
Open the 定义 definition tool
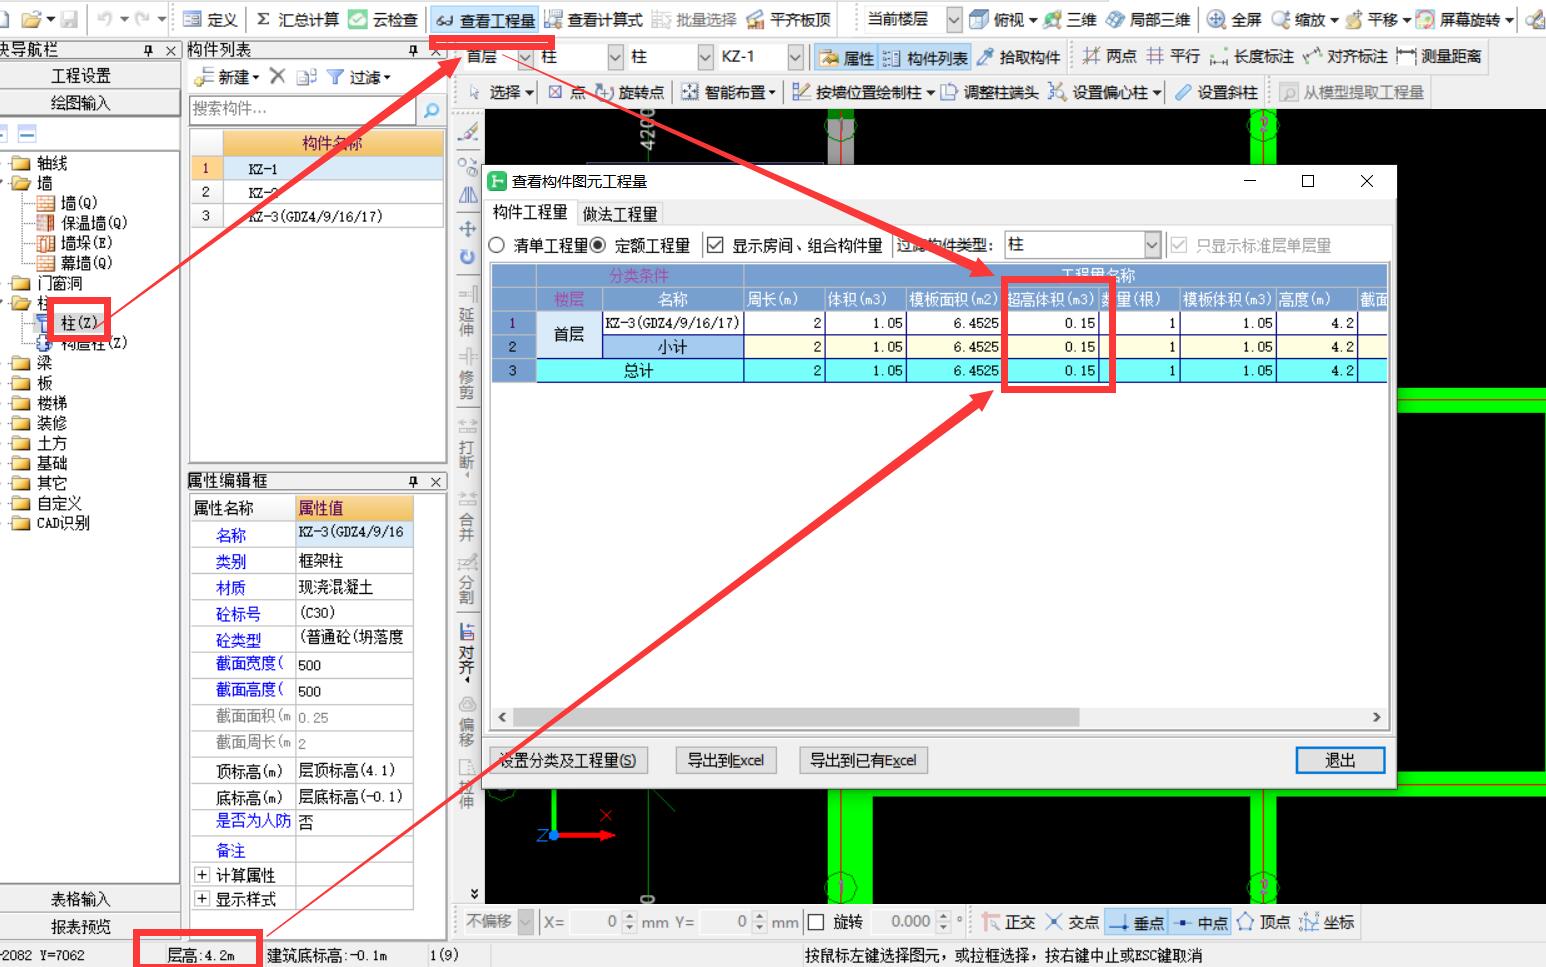pos(211,19)
